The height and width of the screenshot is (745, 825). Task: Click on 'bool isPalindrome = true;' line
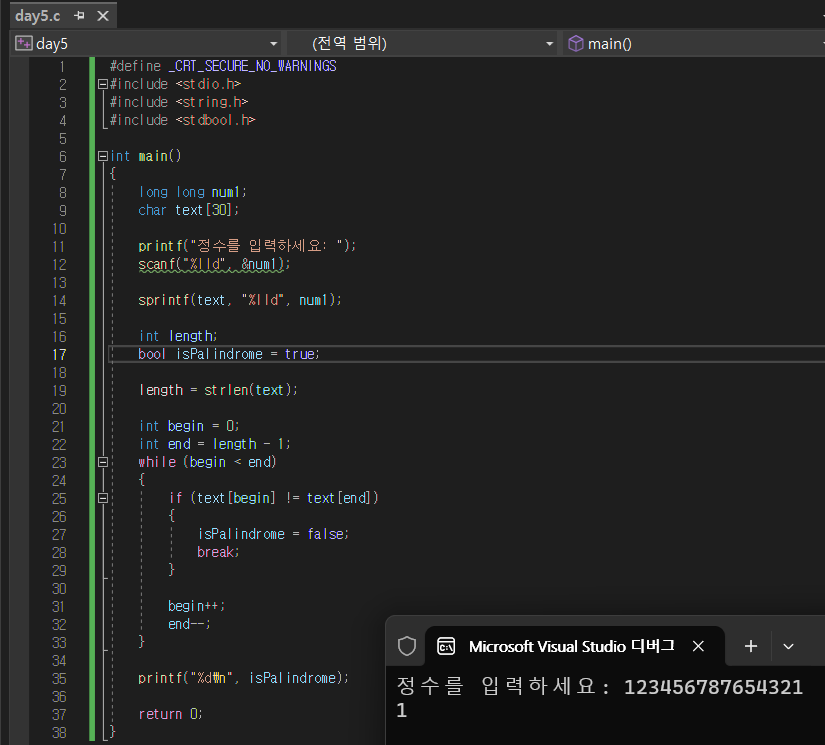point(229,354)
